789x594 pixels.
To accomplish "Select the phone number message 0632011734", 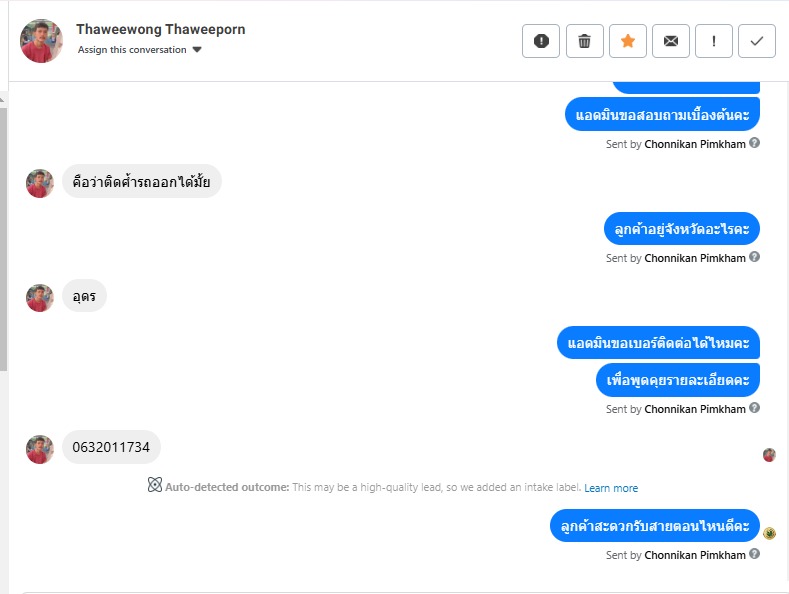I will point(111,447).
